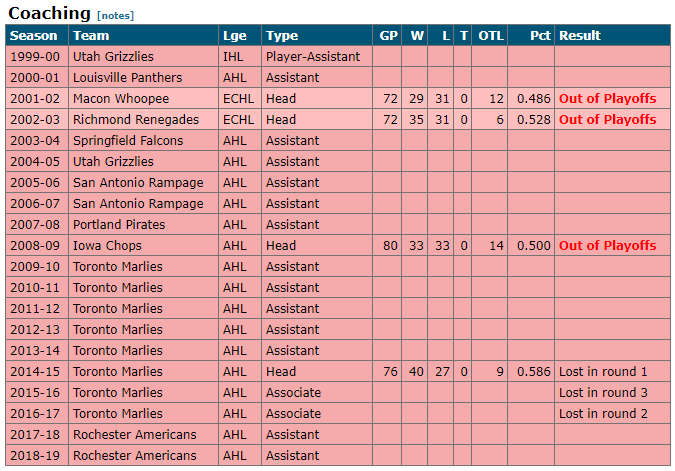Click Out of Playoffs for 2008-09
The height and width of the screenshot is (471, 675).
coord(607,246)
